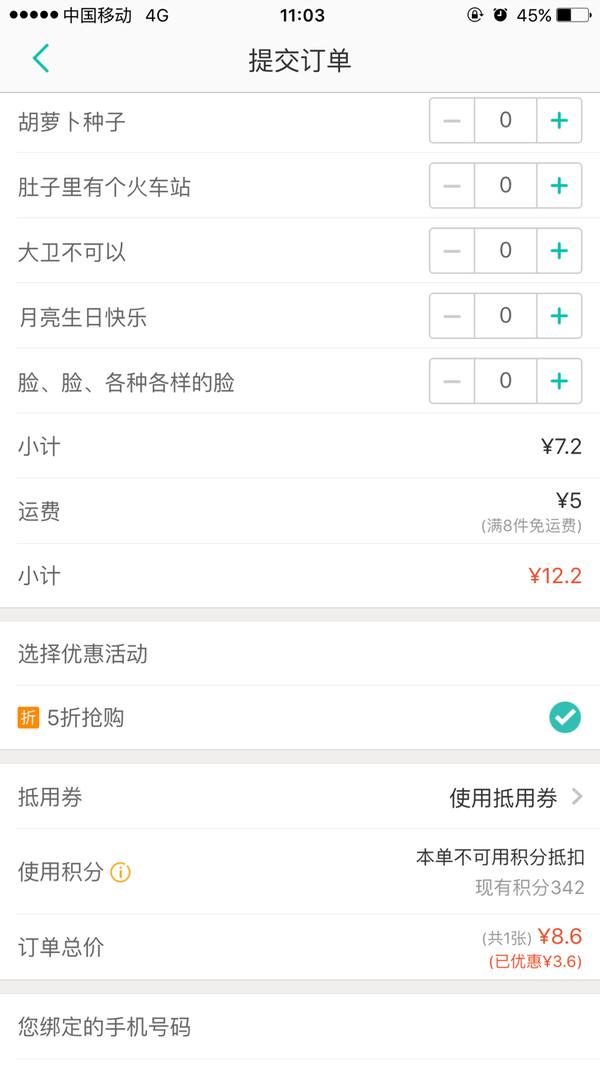Reduce 月亮生日快乐 quantity with minus icon
The width and height of the screenshot is (600, 1066).
[452, 316]
